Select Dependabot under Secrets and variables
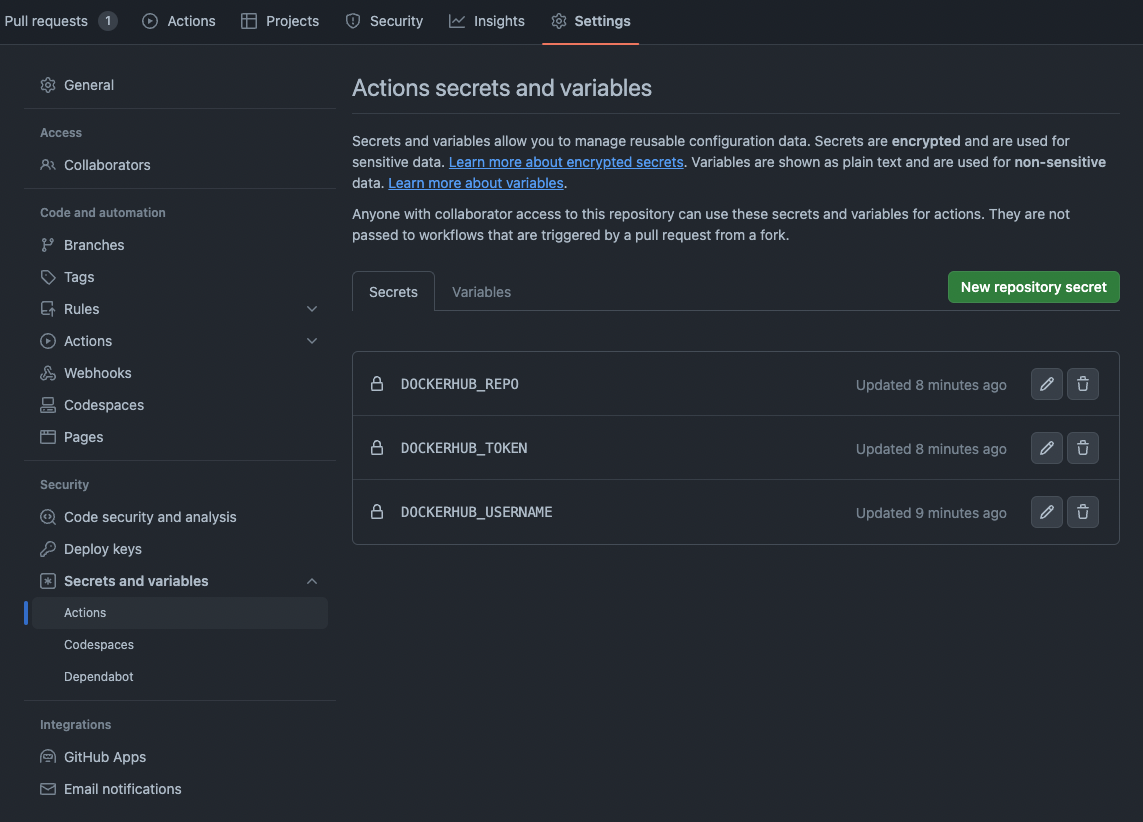 [x=98, y=676]
